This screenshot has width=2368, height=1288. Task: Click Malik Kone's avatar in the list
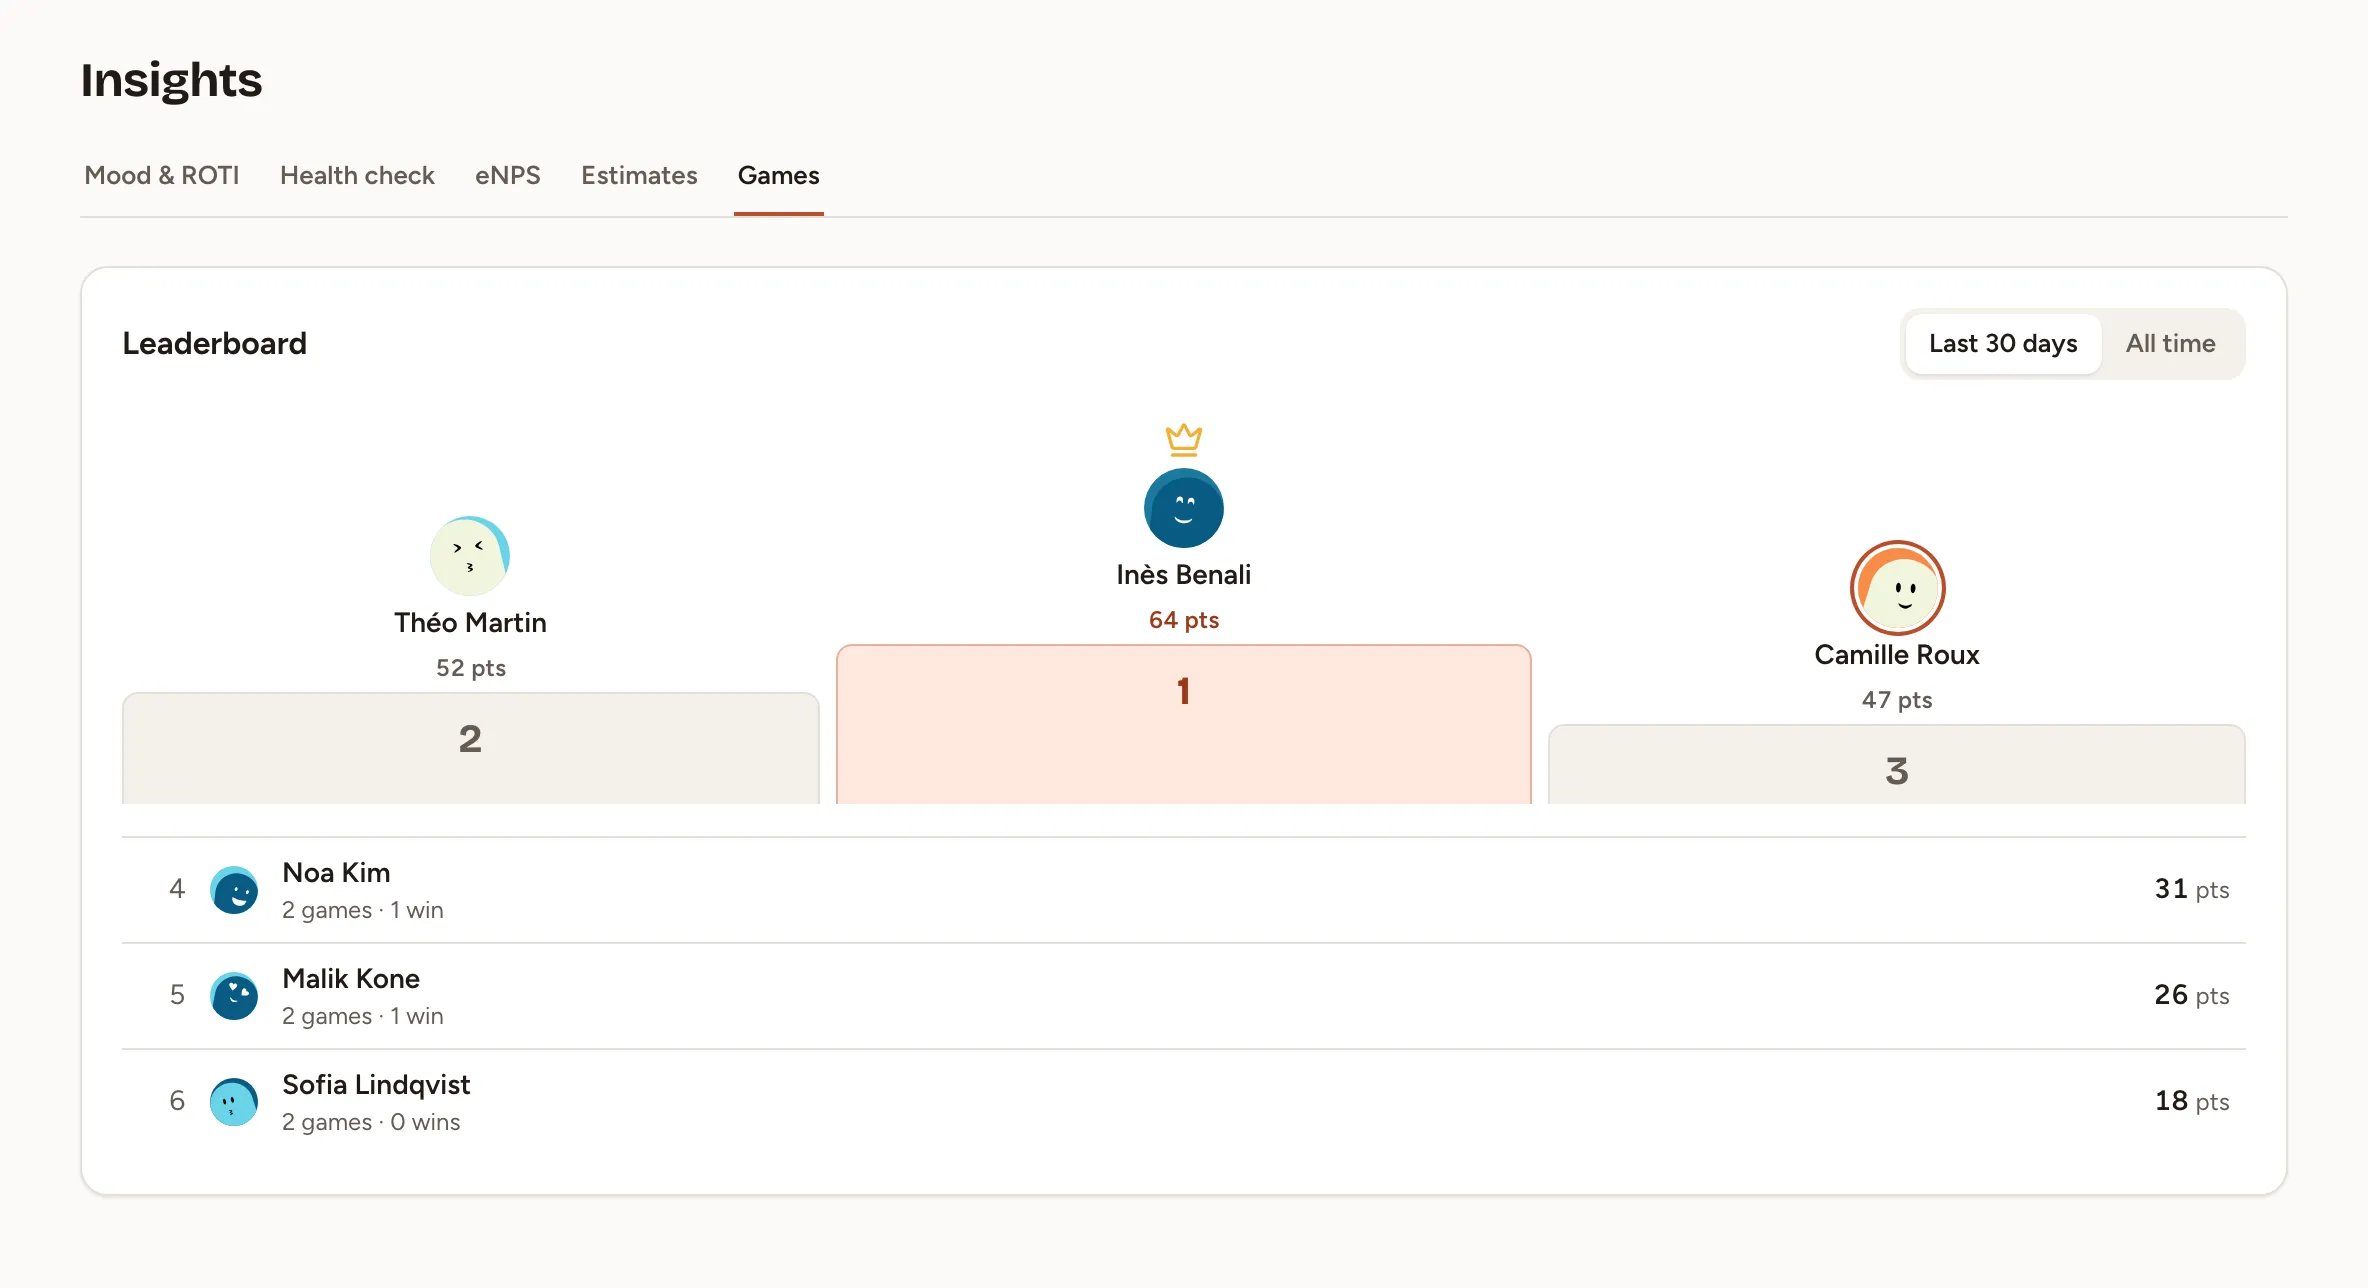[234, 996]
